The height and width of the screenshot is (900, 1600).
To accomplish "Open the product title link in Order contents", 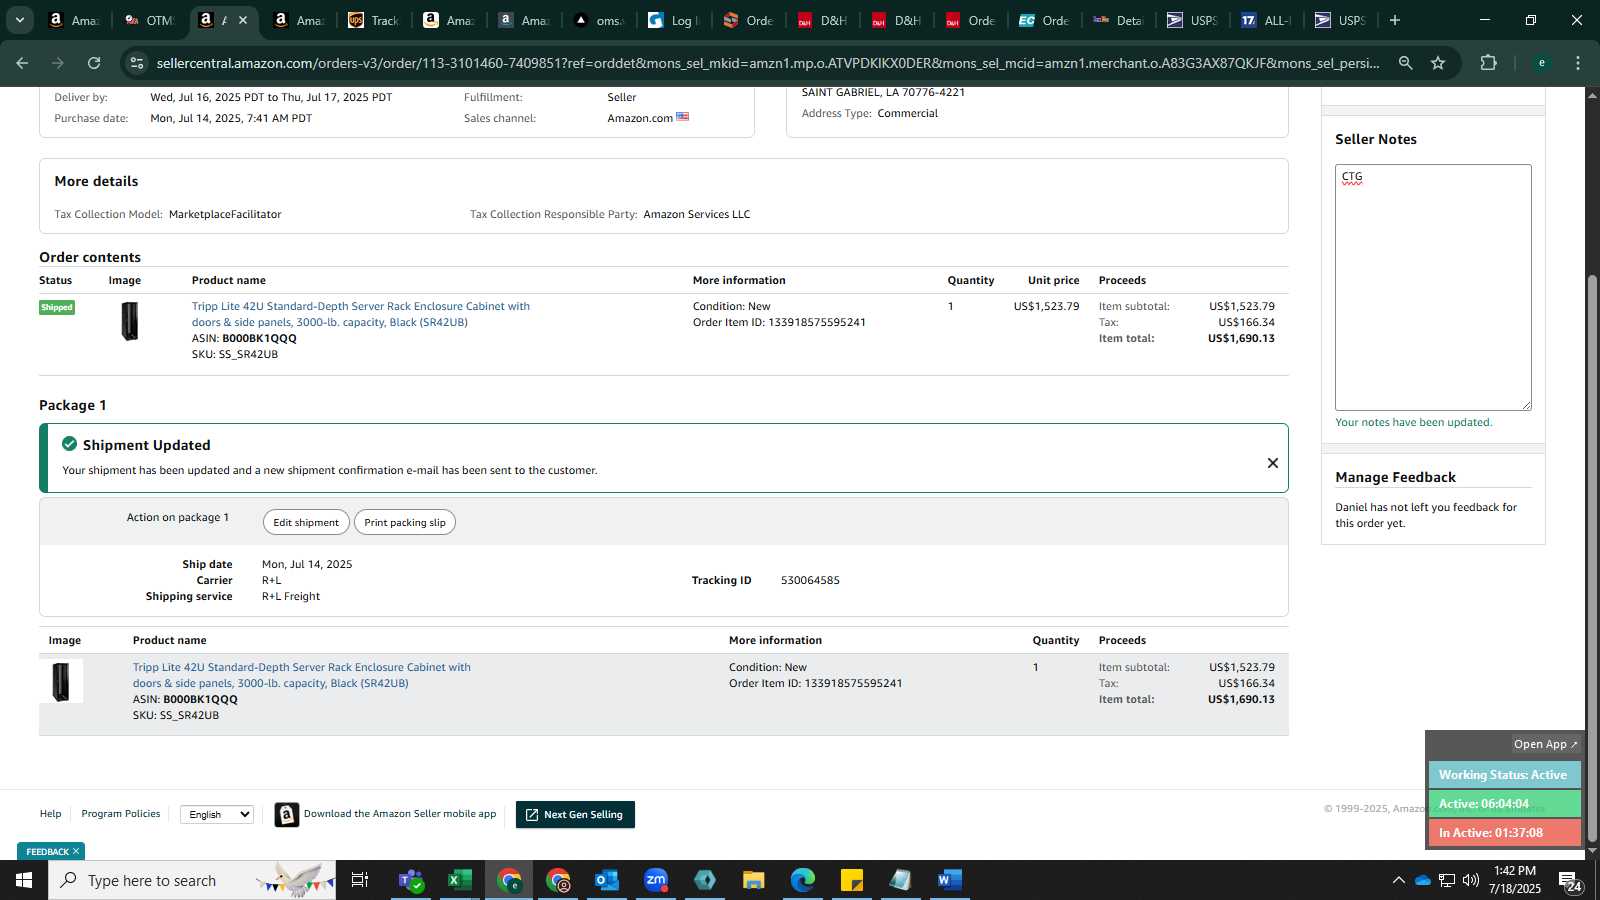I will [x=361, y=314].
